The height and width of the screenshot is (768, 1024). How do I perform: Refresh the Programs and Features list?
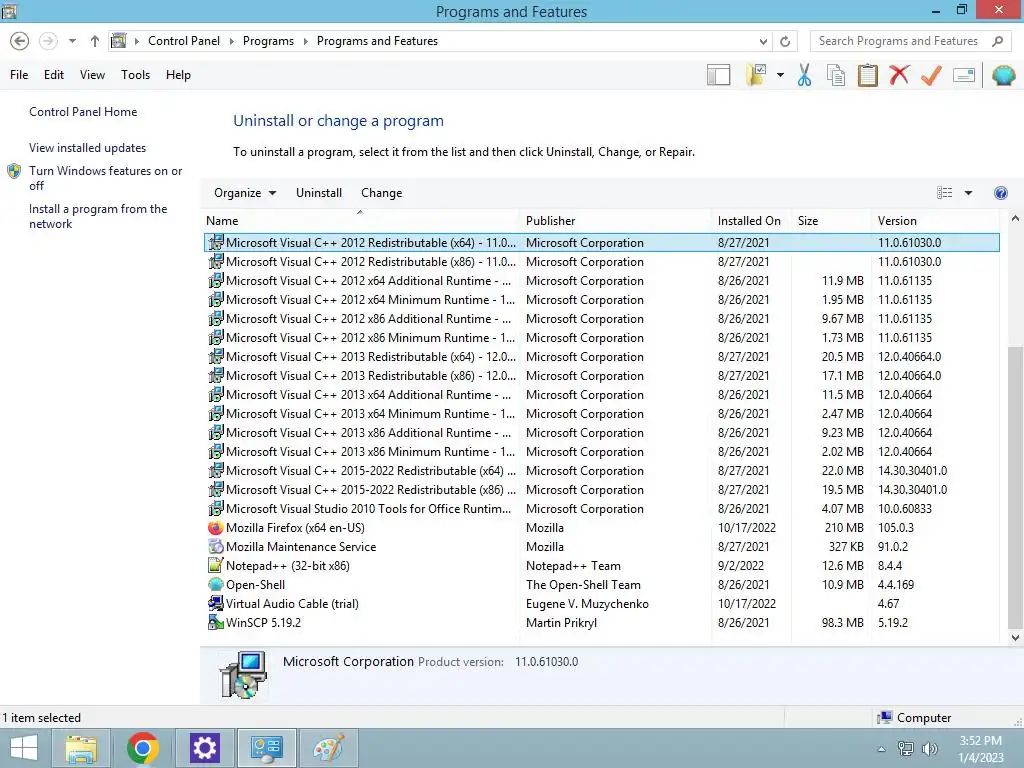[x=785, y=41]
